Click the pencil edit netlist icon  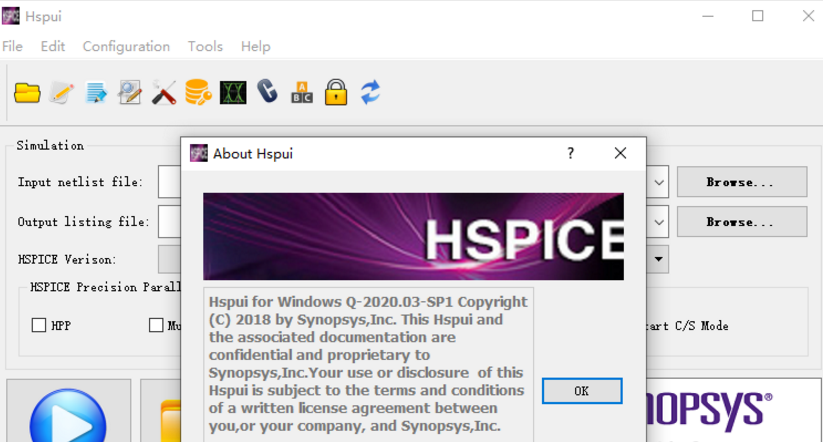(x=61, y=93)
